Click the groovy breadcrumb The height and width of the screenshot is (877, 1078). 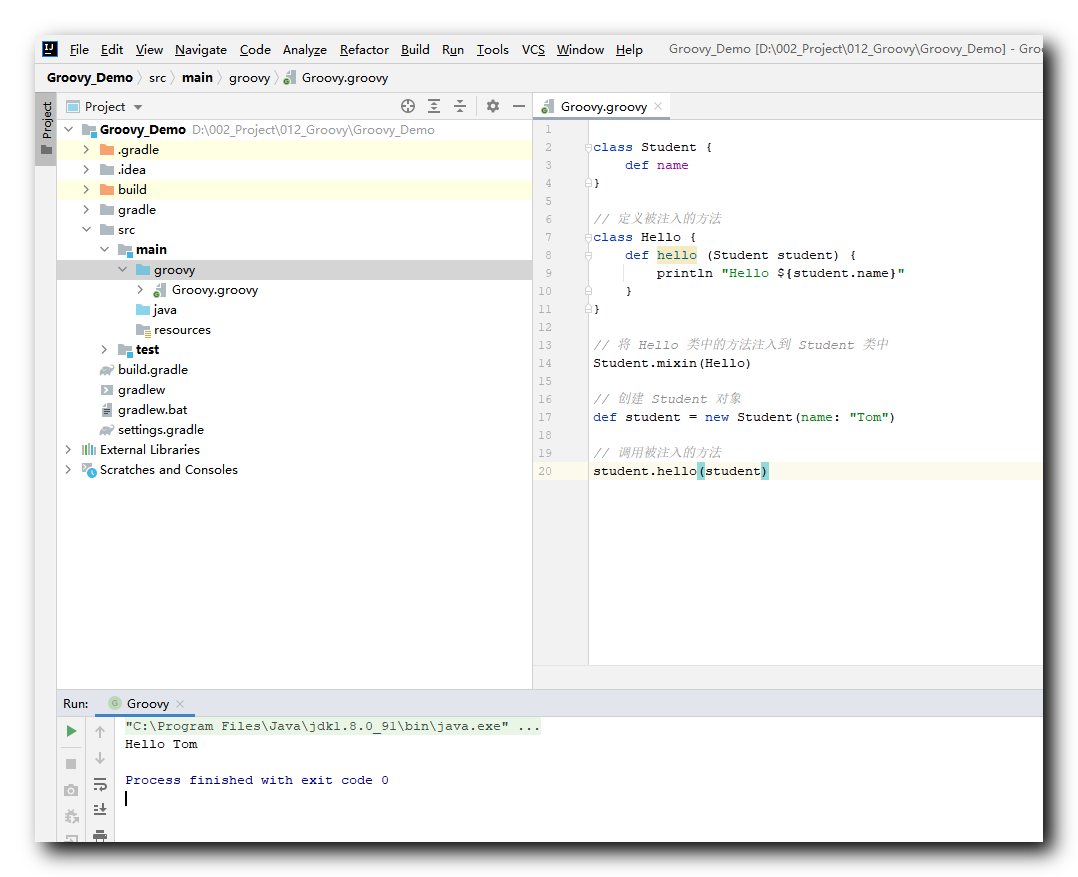(249, 78)
